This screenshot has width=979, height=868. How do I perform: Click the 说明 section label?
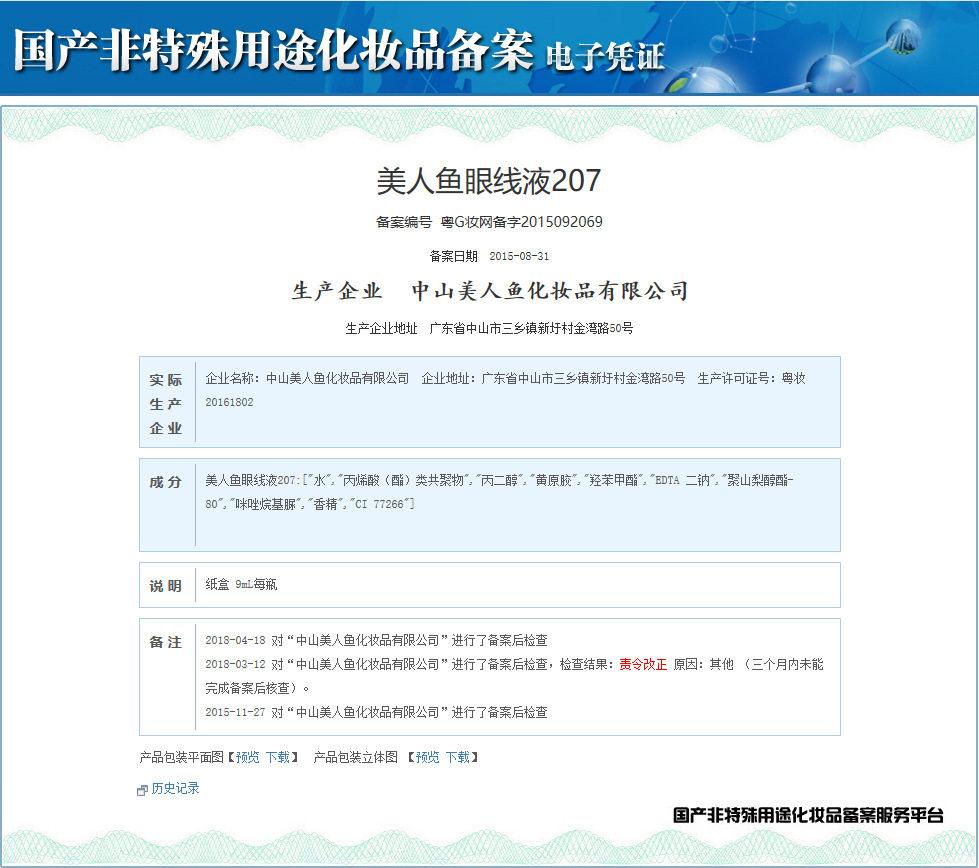point(166,586)
